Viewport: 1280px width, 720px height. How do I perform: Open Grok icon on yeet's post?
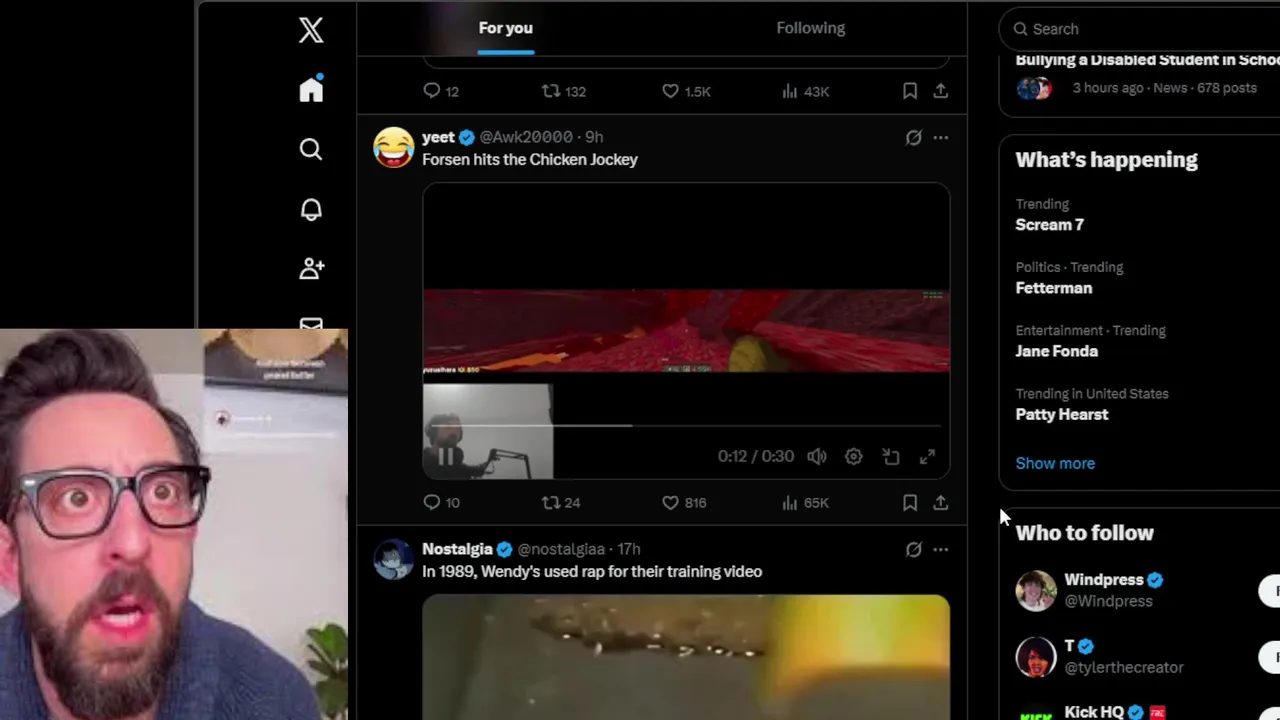click(913, 138)
